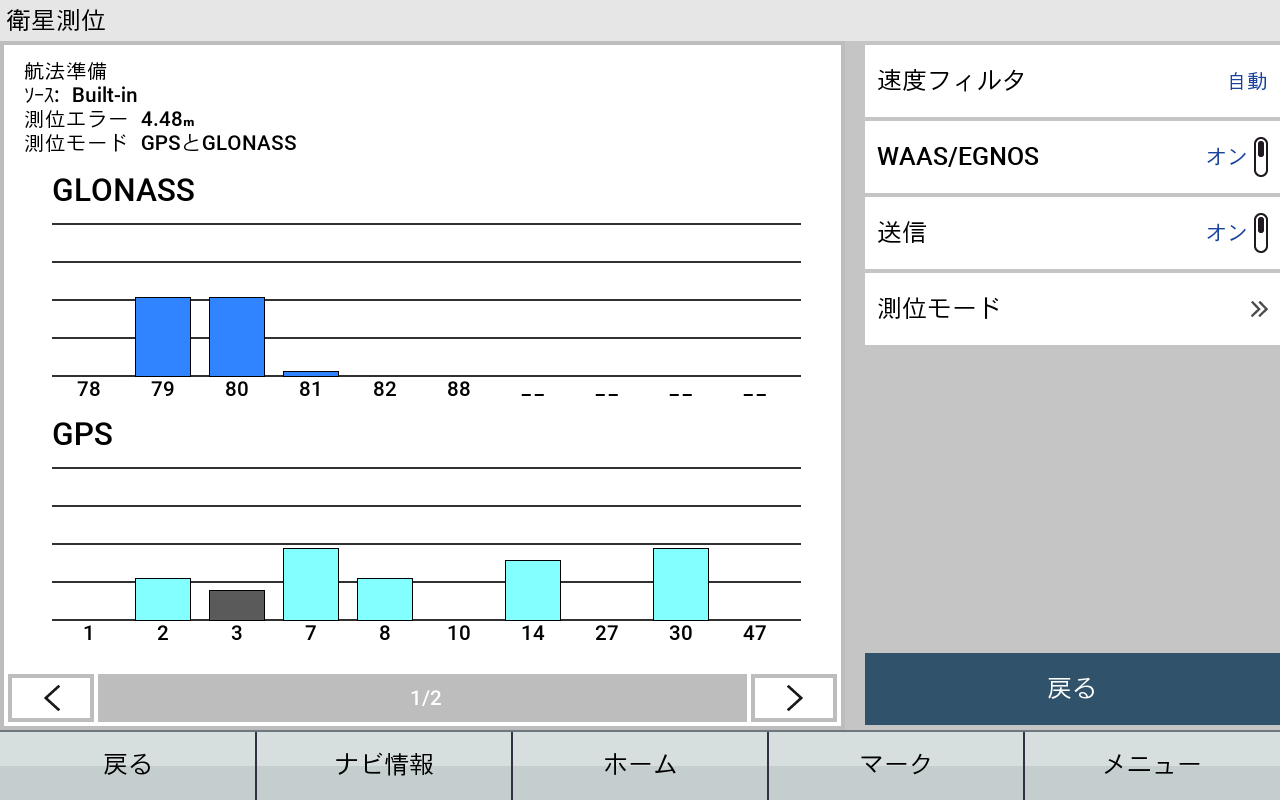Click GPS satellite 30 signal bar
Screen dimensions: 1280x800
pos(681,584)
